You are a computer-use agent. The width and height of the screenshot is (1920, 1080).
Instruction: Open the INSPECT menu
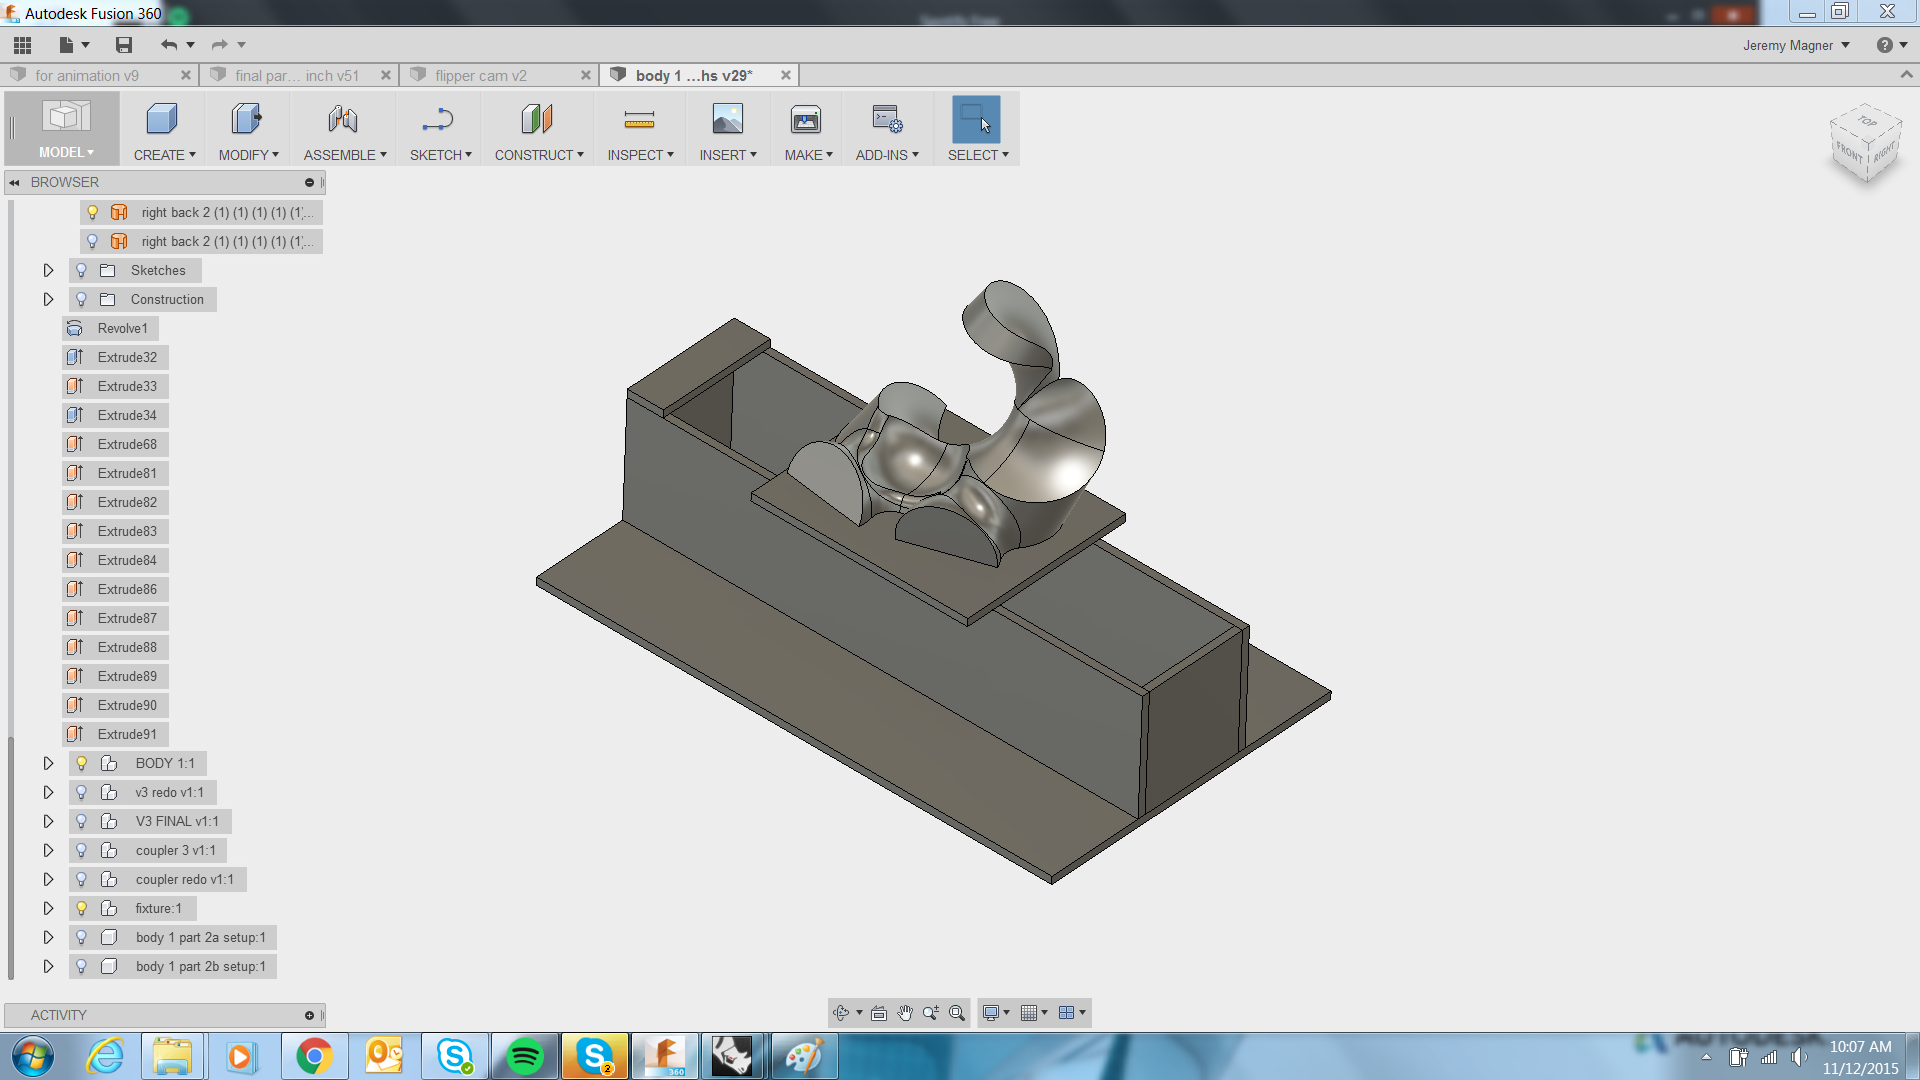tap(640, 155)
